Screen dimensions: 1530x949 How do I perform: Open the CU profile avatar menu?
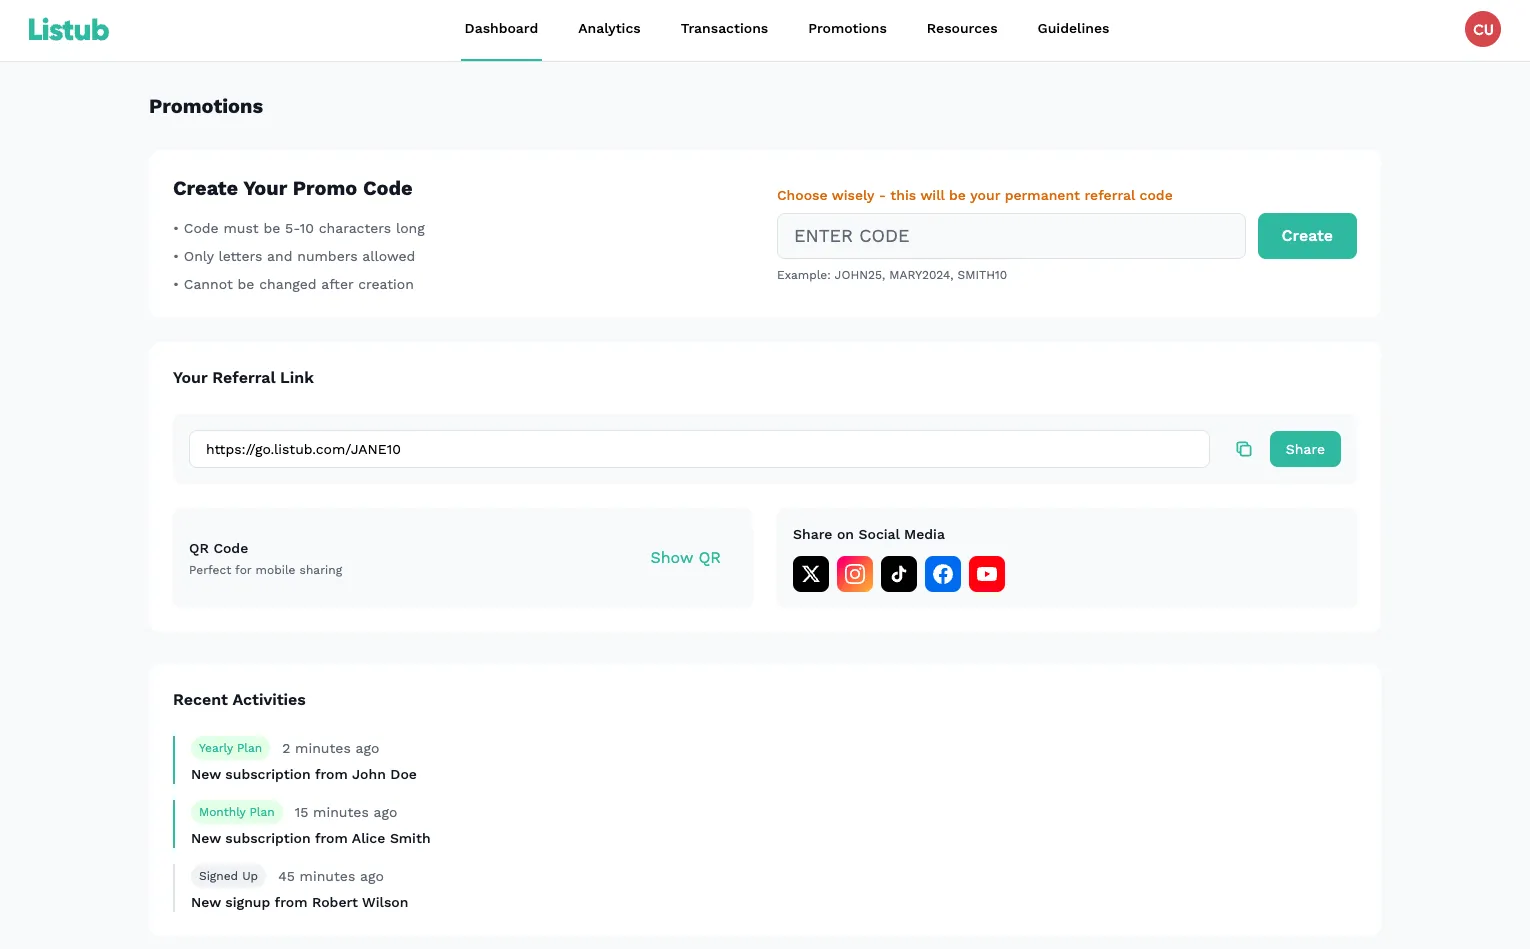point(1482,29)
